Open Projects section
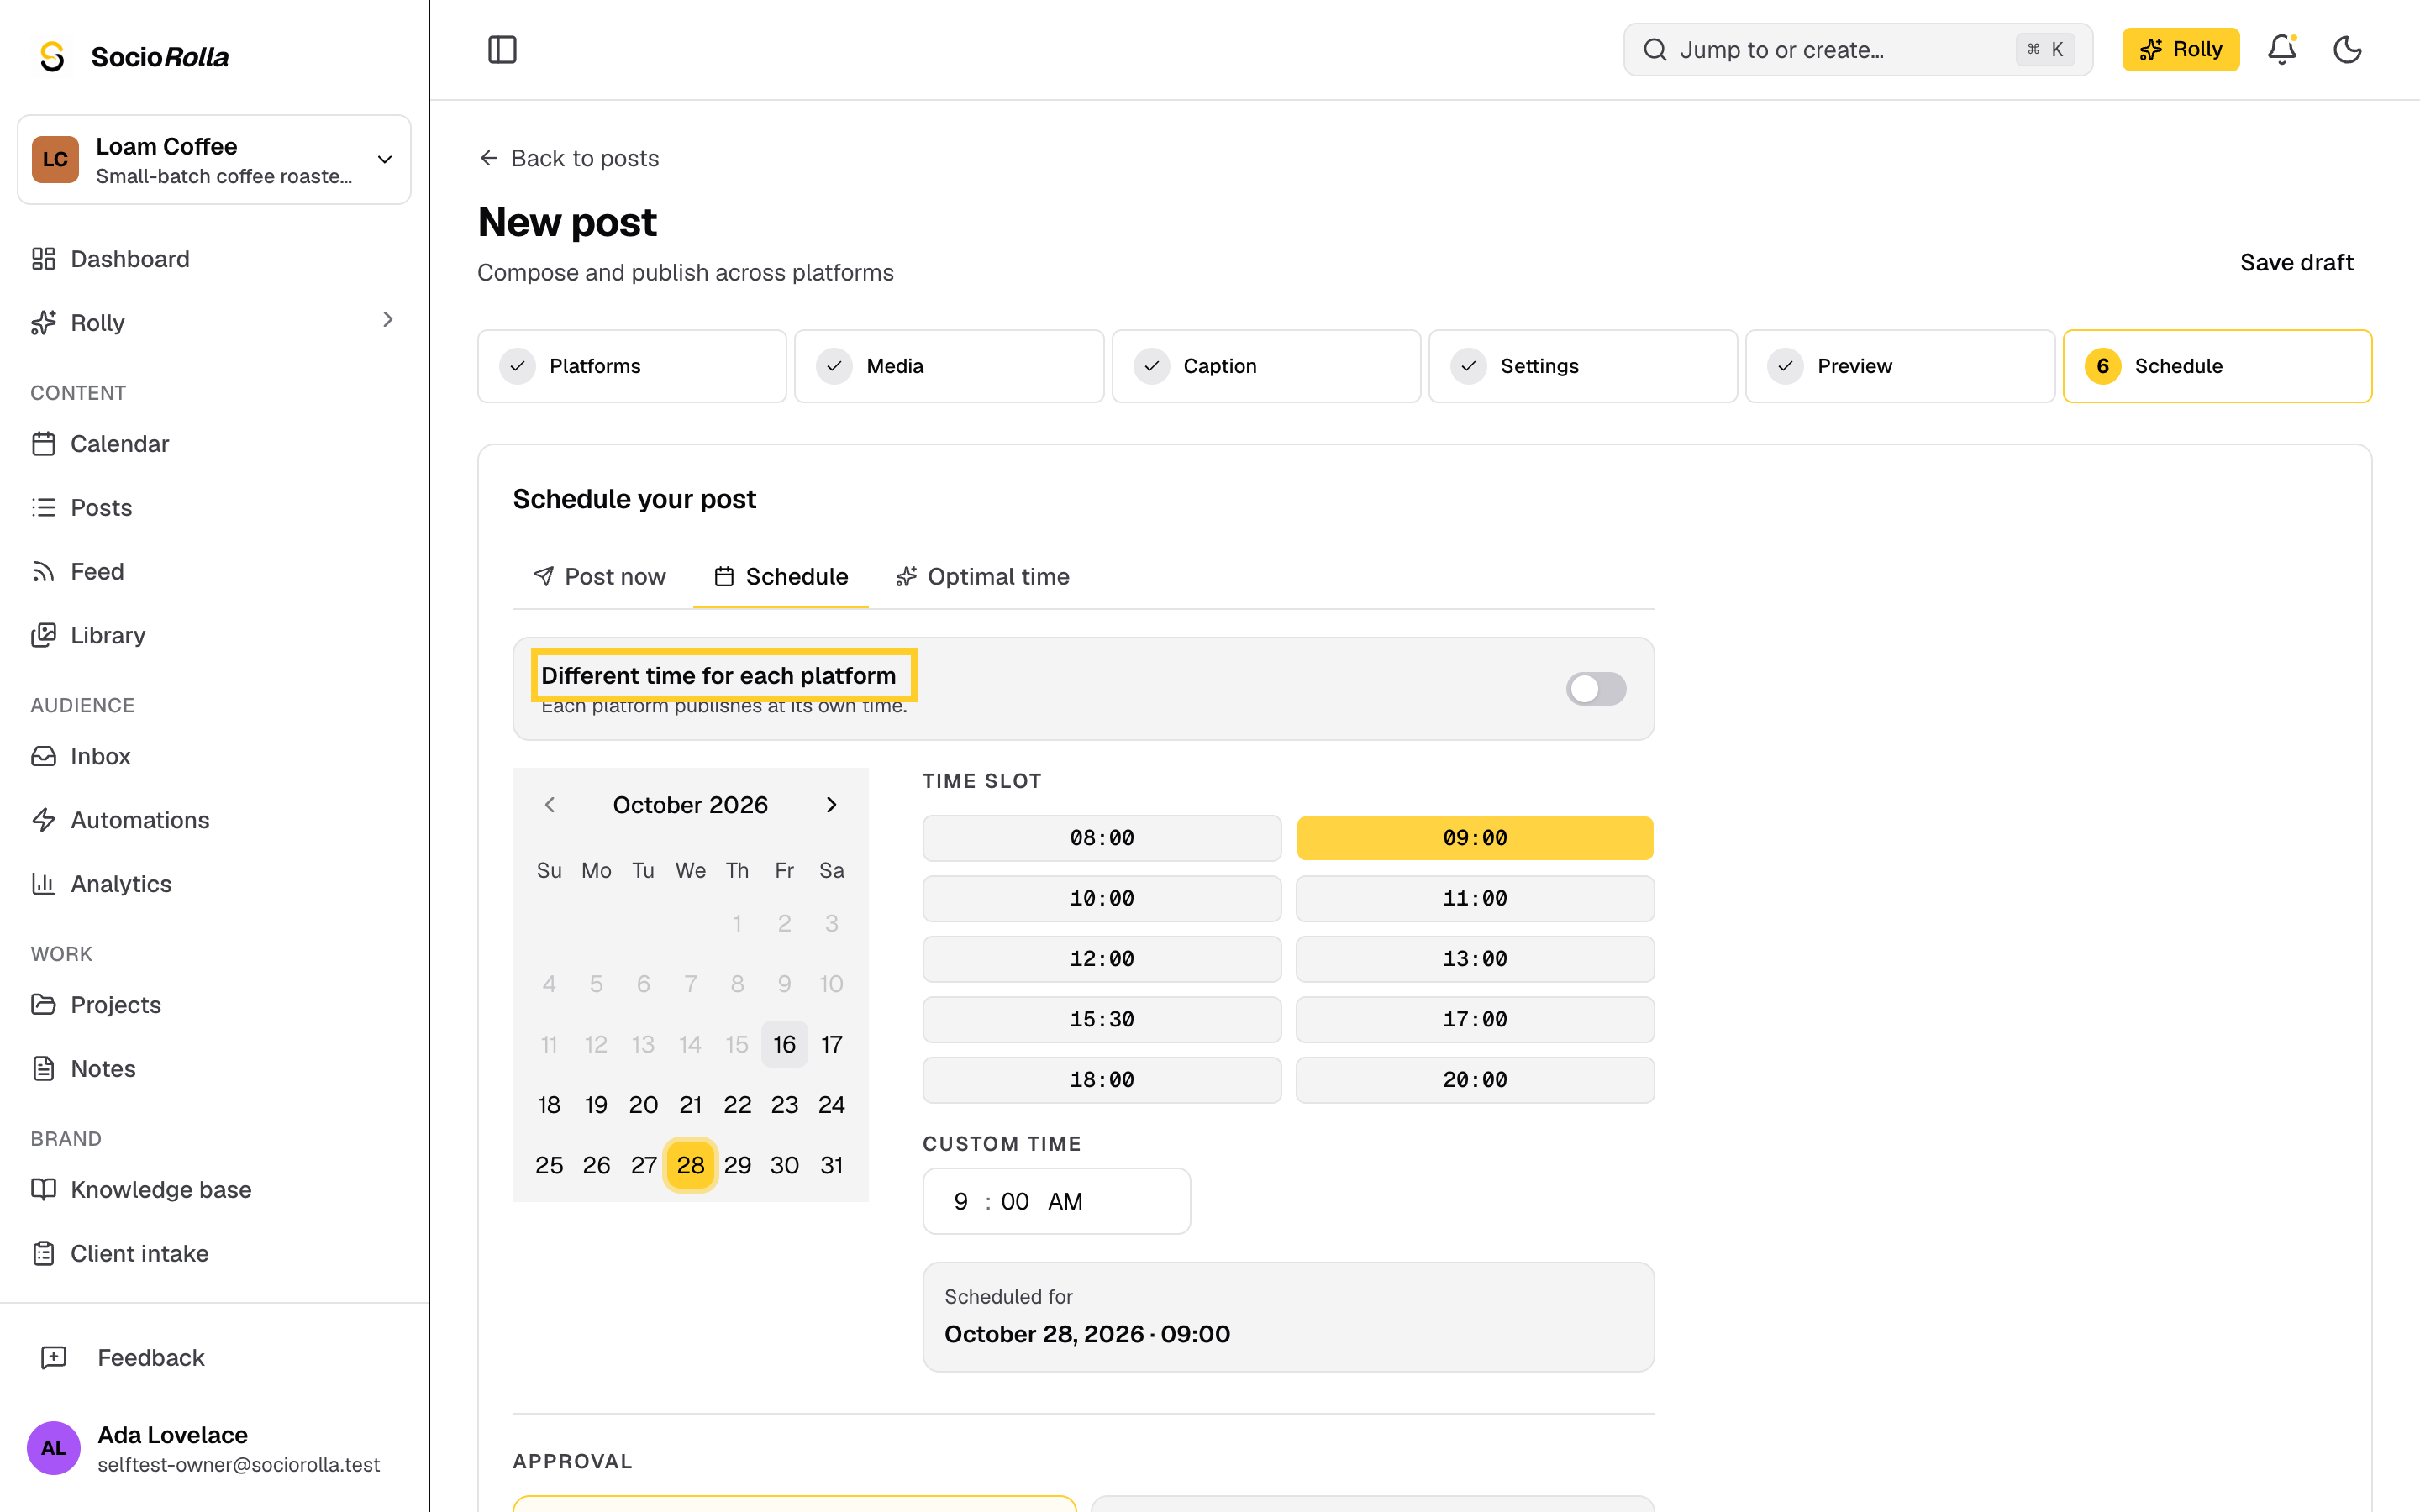The width and height of the screenshot is (2420, 1512). click(x=214, y=1004)
